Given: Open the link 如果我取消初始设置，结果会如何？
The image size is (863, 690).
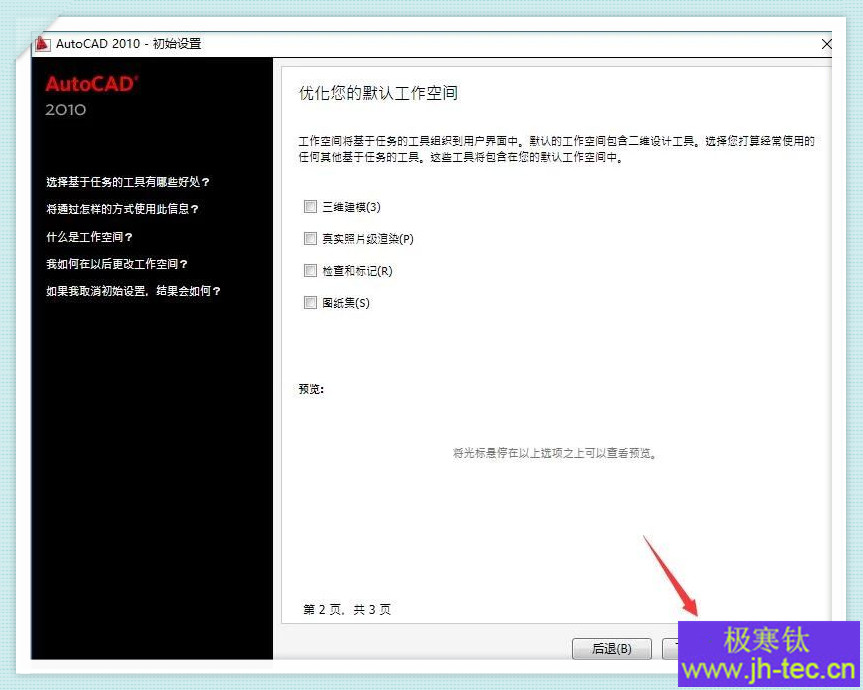Looking at the screenshot, I should pyautogui.click(x=133, y=291).
